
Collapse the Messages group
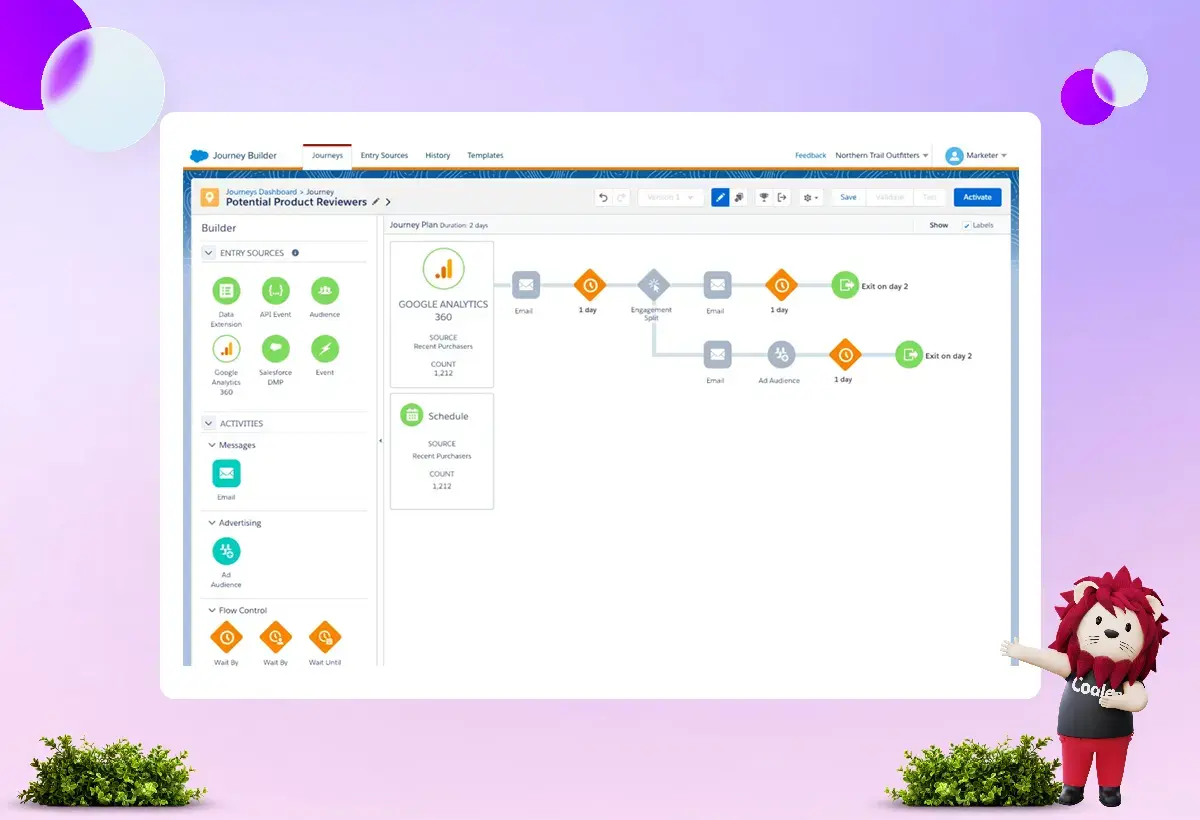[212, 445]
